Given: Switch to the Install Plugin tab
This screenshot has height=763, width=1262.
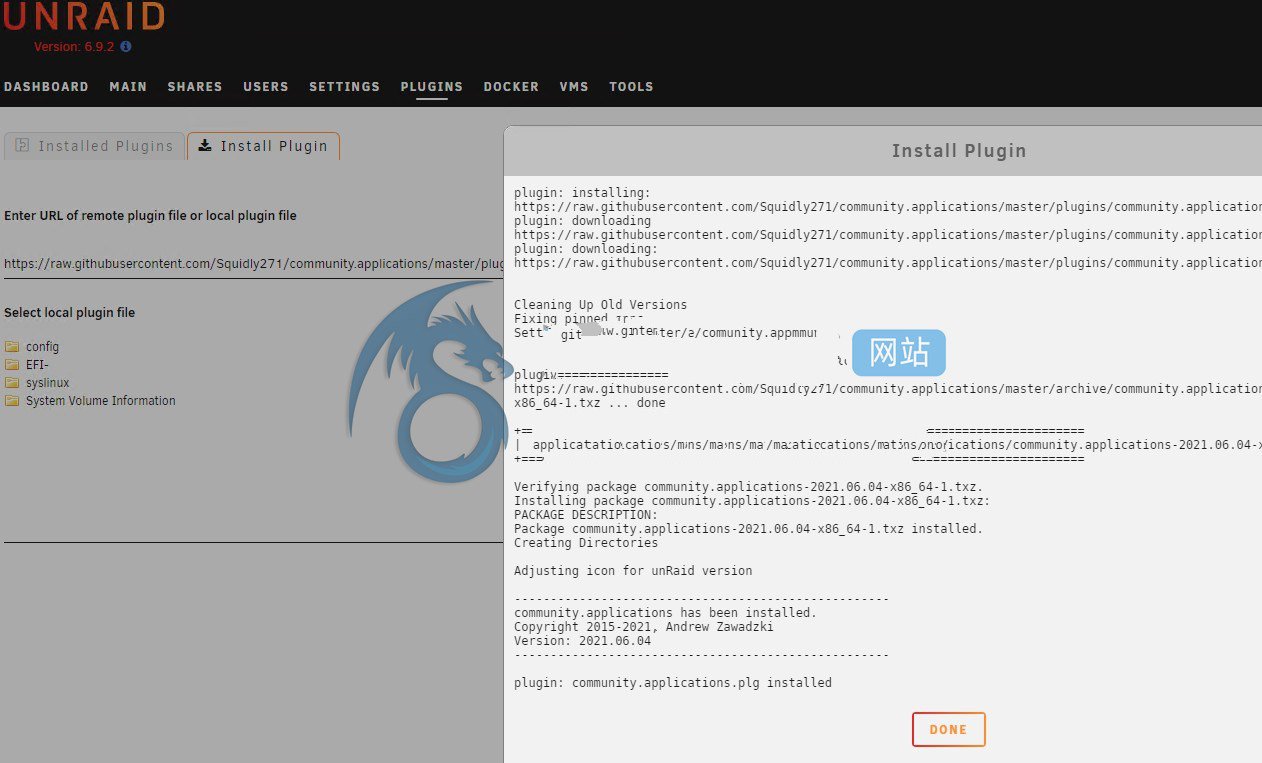Looking at the screenshot, I should point(264,146).
